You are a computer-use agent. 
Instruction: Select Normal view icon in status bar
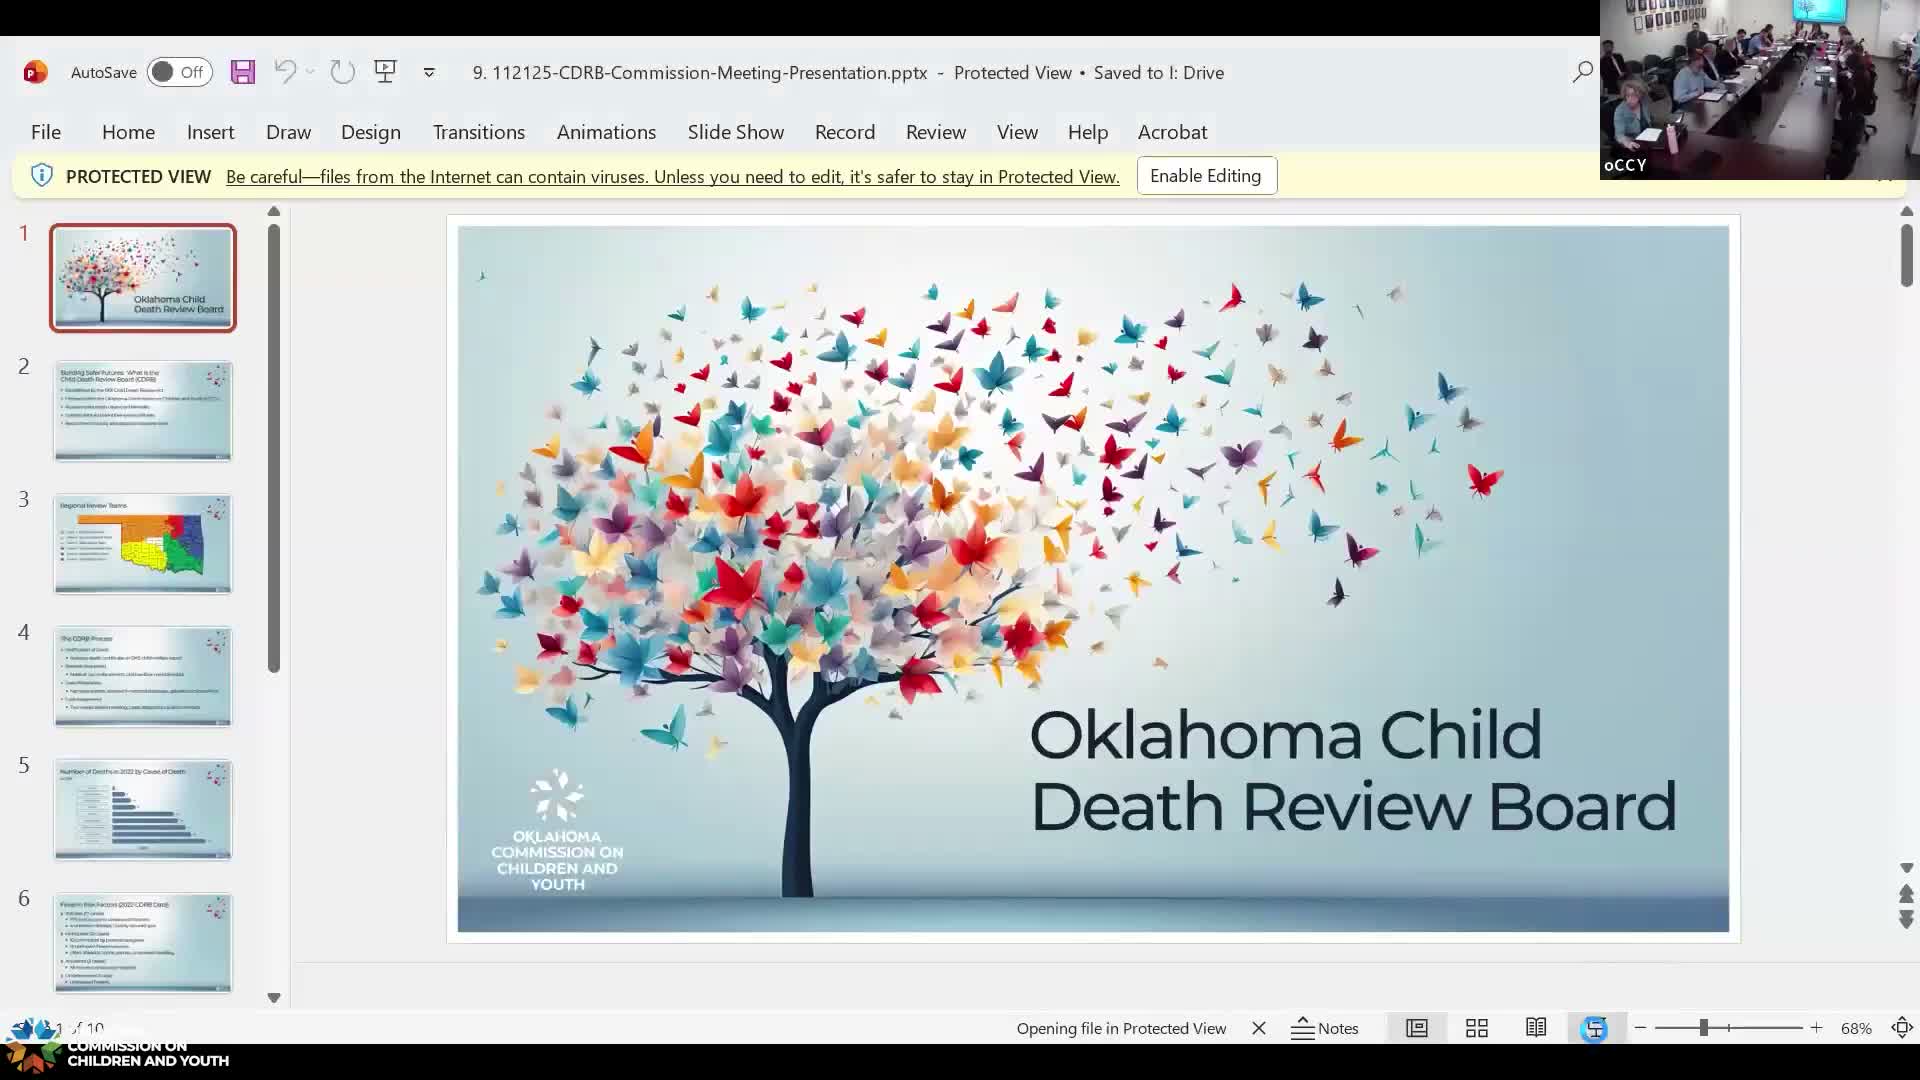click(x=1416, y=1028)
